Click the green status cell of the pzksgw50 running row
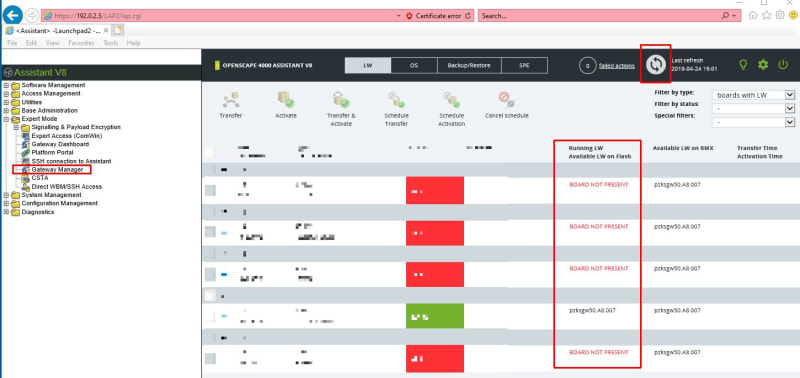Image resolution: width=800 pixels, height=378 pixels. tap(435, 316)
